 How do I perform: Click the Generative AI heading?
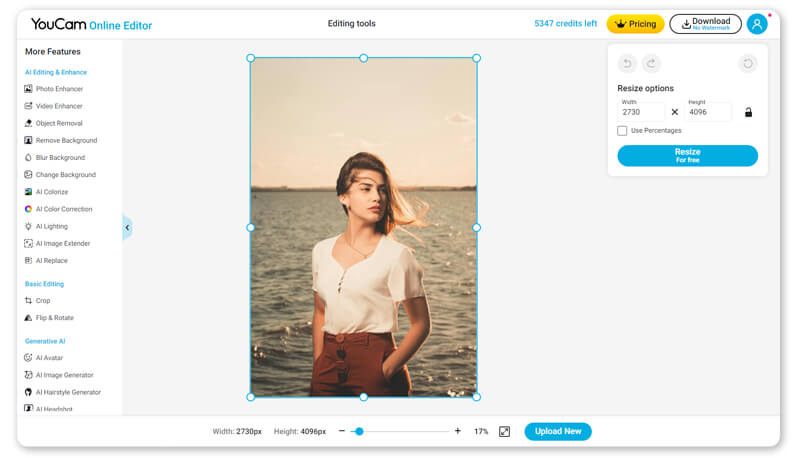45,341
